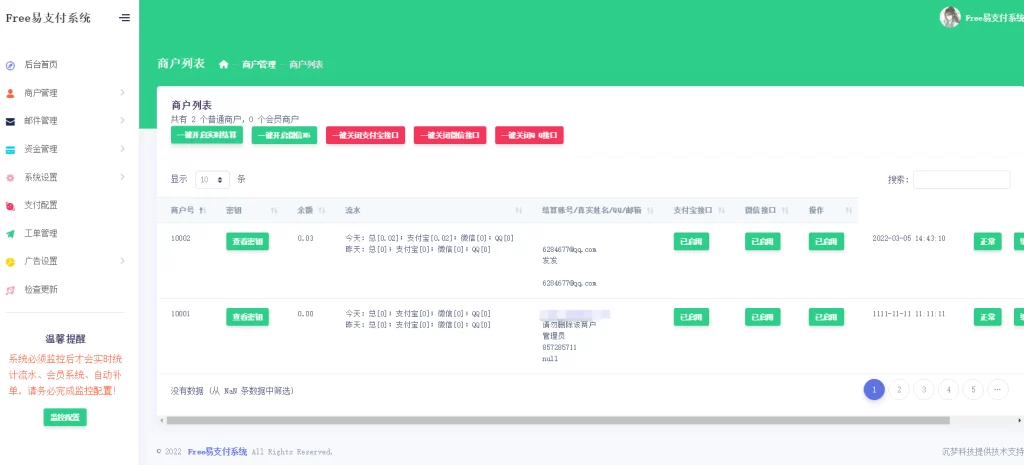This screenshot has width=1024, height=465.
Task: Expand 商户管理 submenu chevron
Action: pos(122,93)
